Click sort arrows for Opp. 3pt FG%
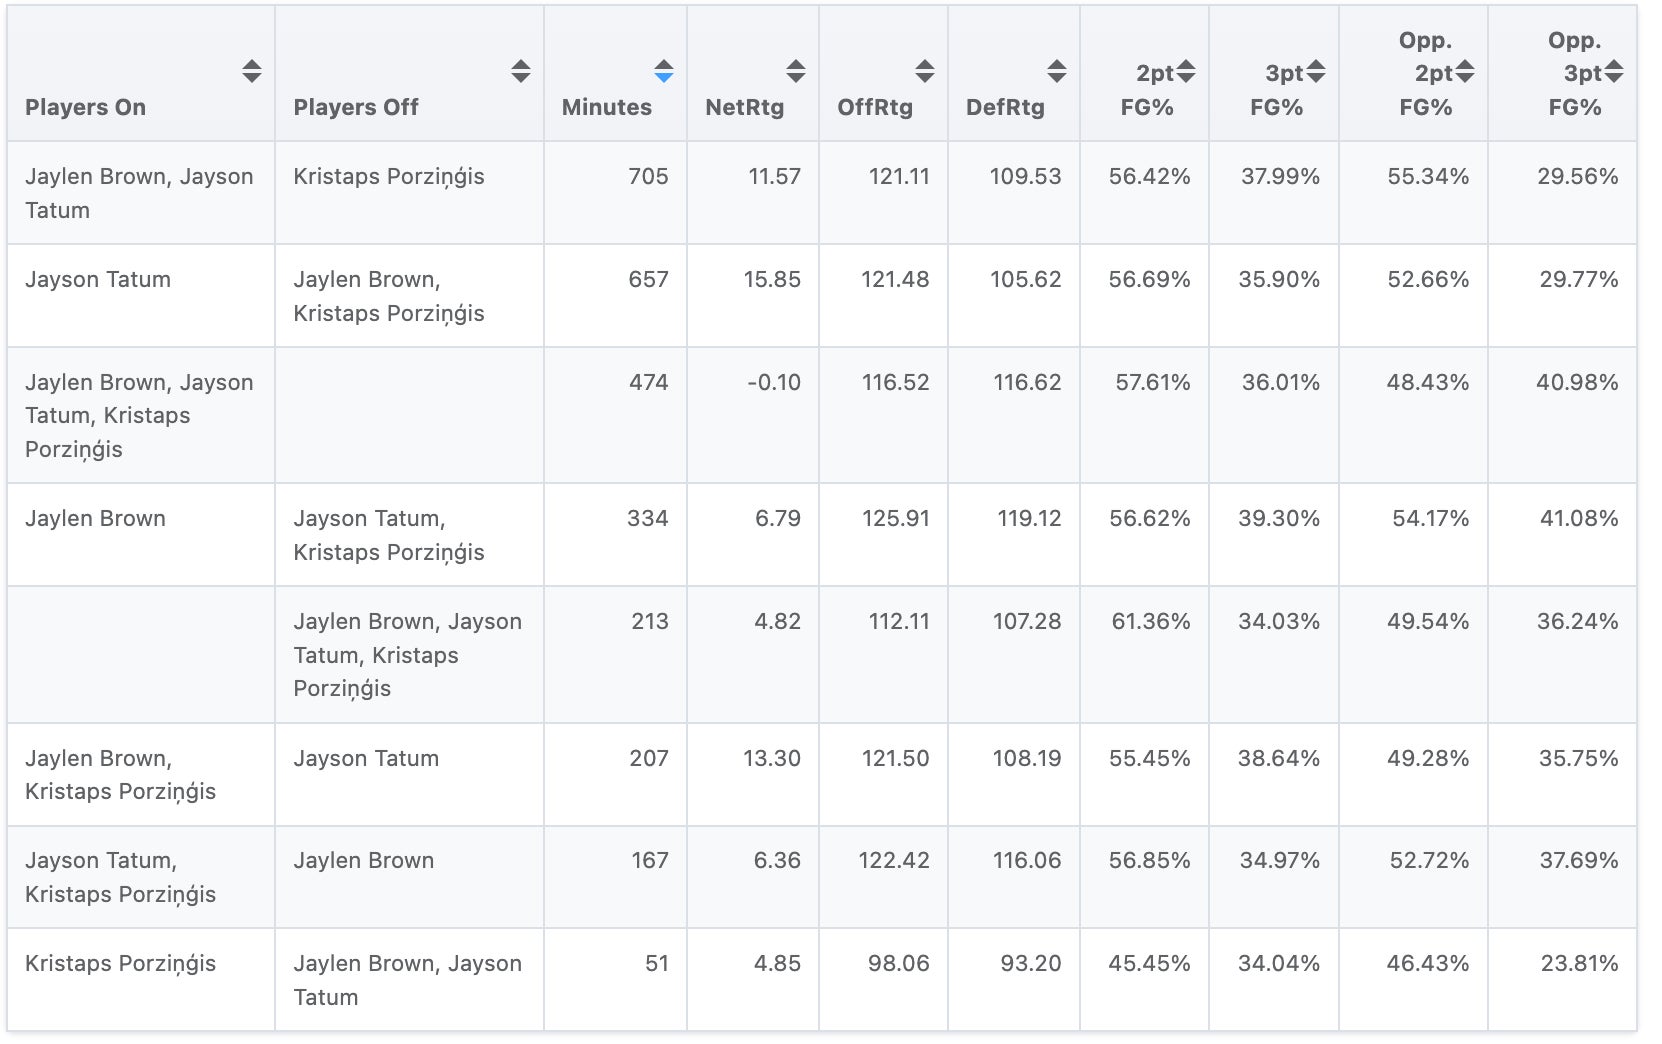Image resolution: width=1662 pixels, height=1044 pixels. [x=1614, y=71]
